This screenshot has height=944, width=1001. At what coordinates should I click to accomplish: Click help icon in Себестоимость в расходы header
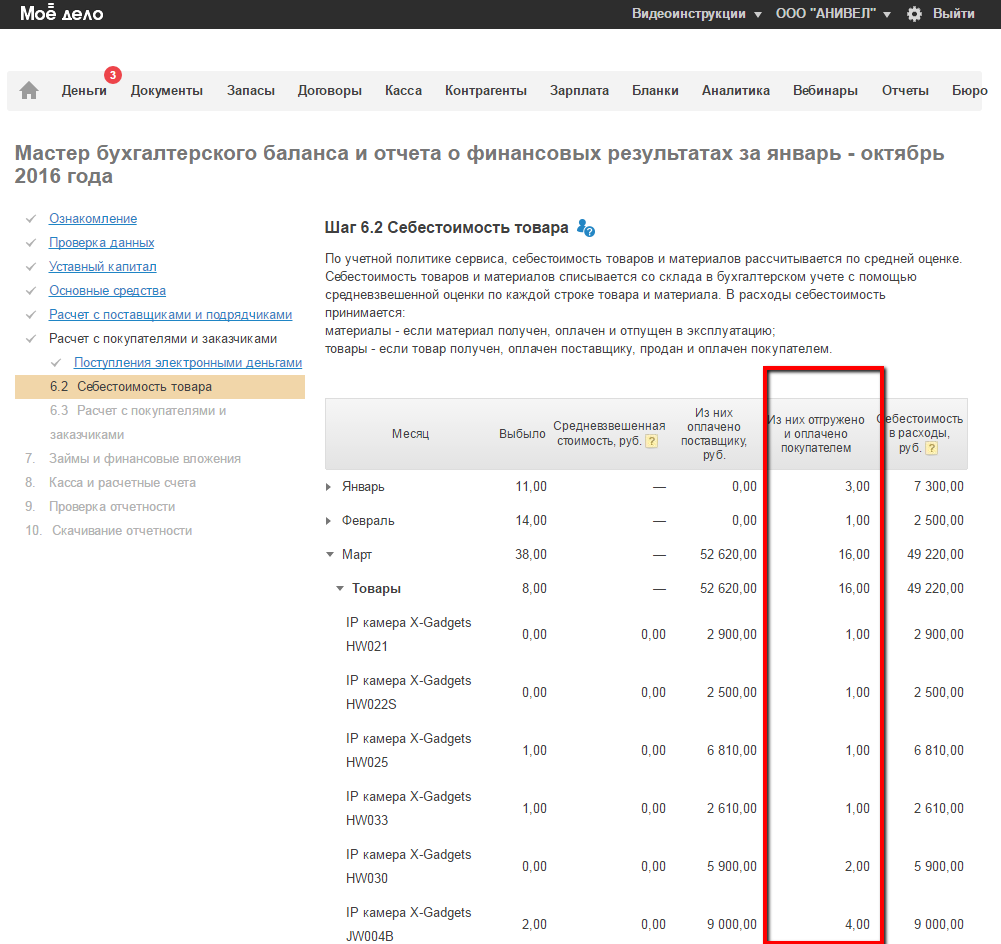point(931,449)
